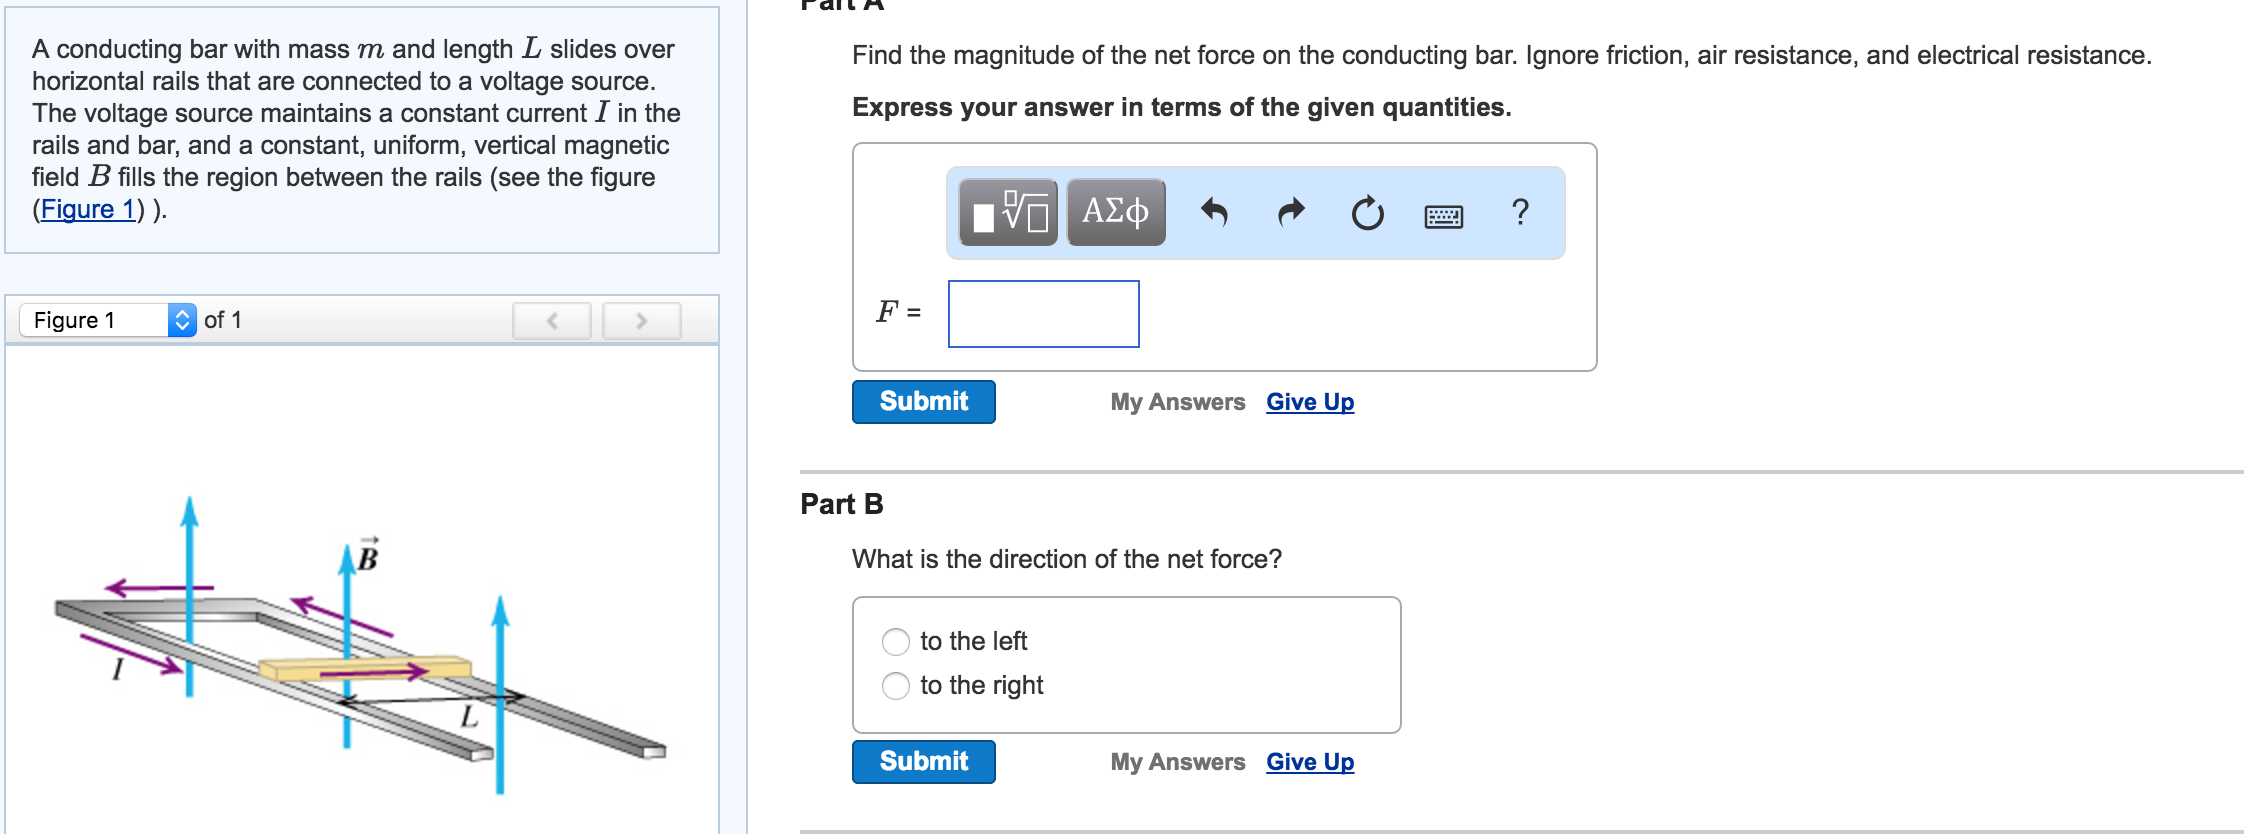Viewport: 2244px width, 834px height.
Task: Select the "to the left" radio button
Action: click(895, 640)
